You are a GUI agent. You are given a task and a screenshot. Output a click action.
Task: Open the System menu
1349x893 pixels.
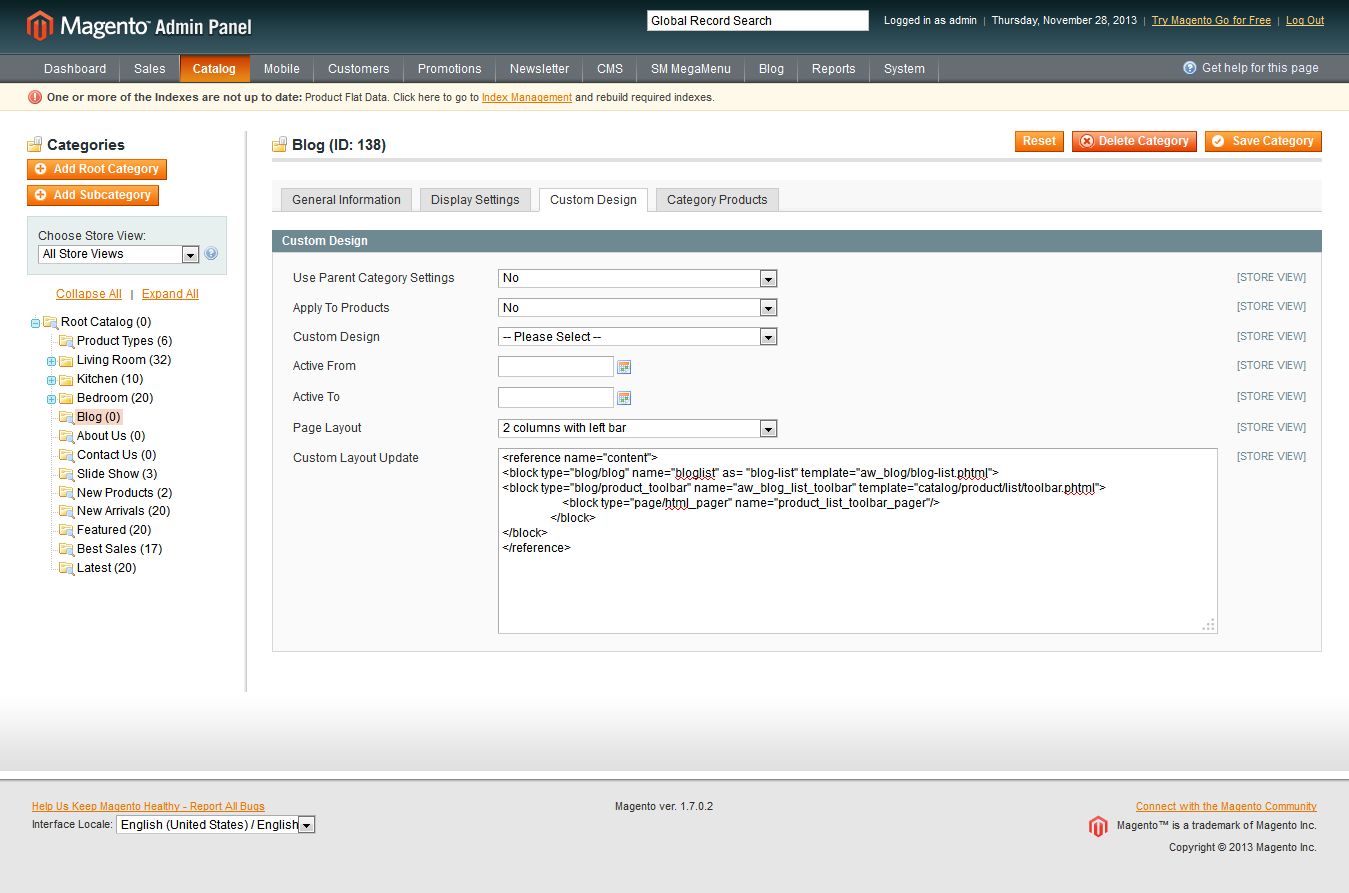[904, 69]
